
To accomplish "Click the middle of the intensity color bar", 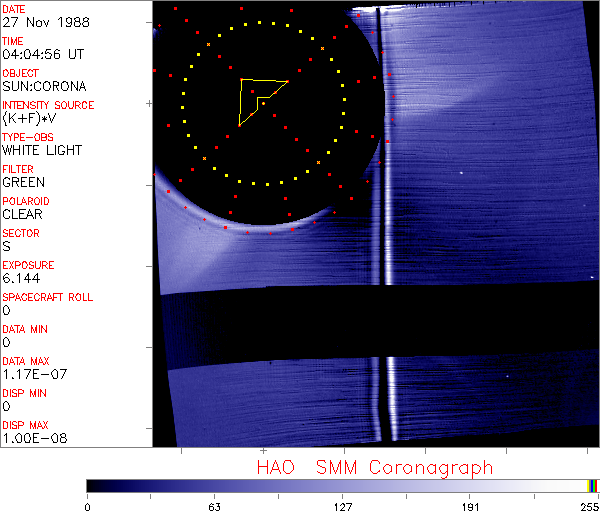I will pyautogui.click(x=342, y=485).
